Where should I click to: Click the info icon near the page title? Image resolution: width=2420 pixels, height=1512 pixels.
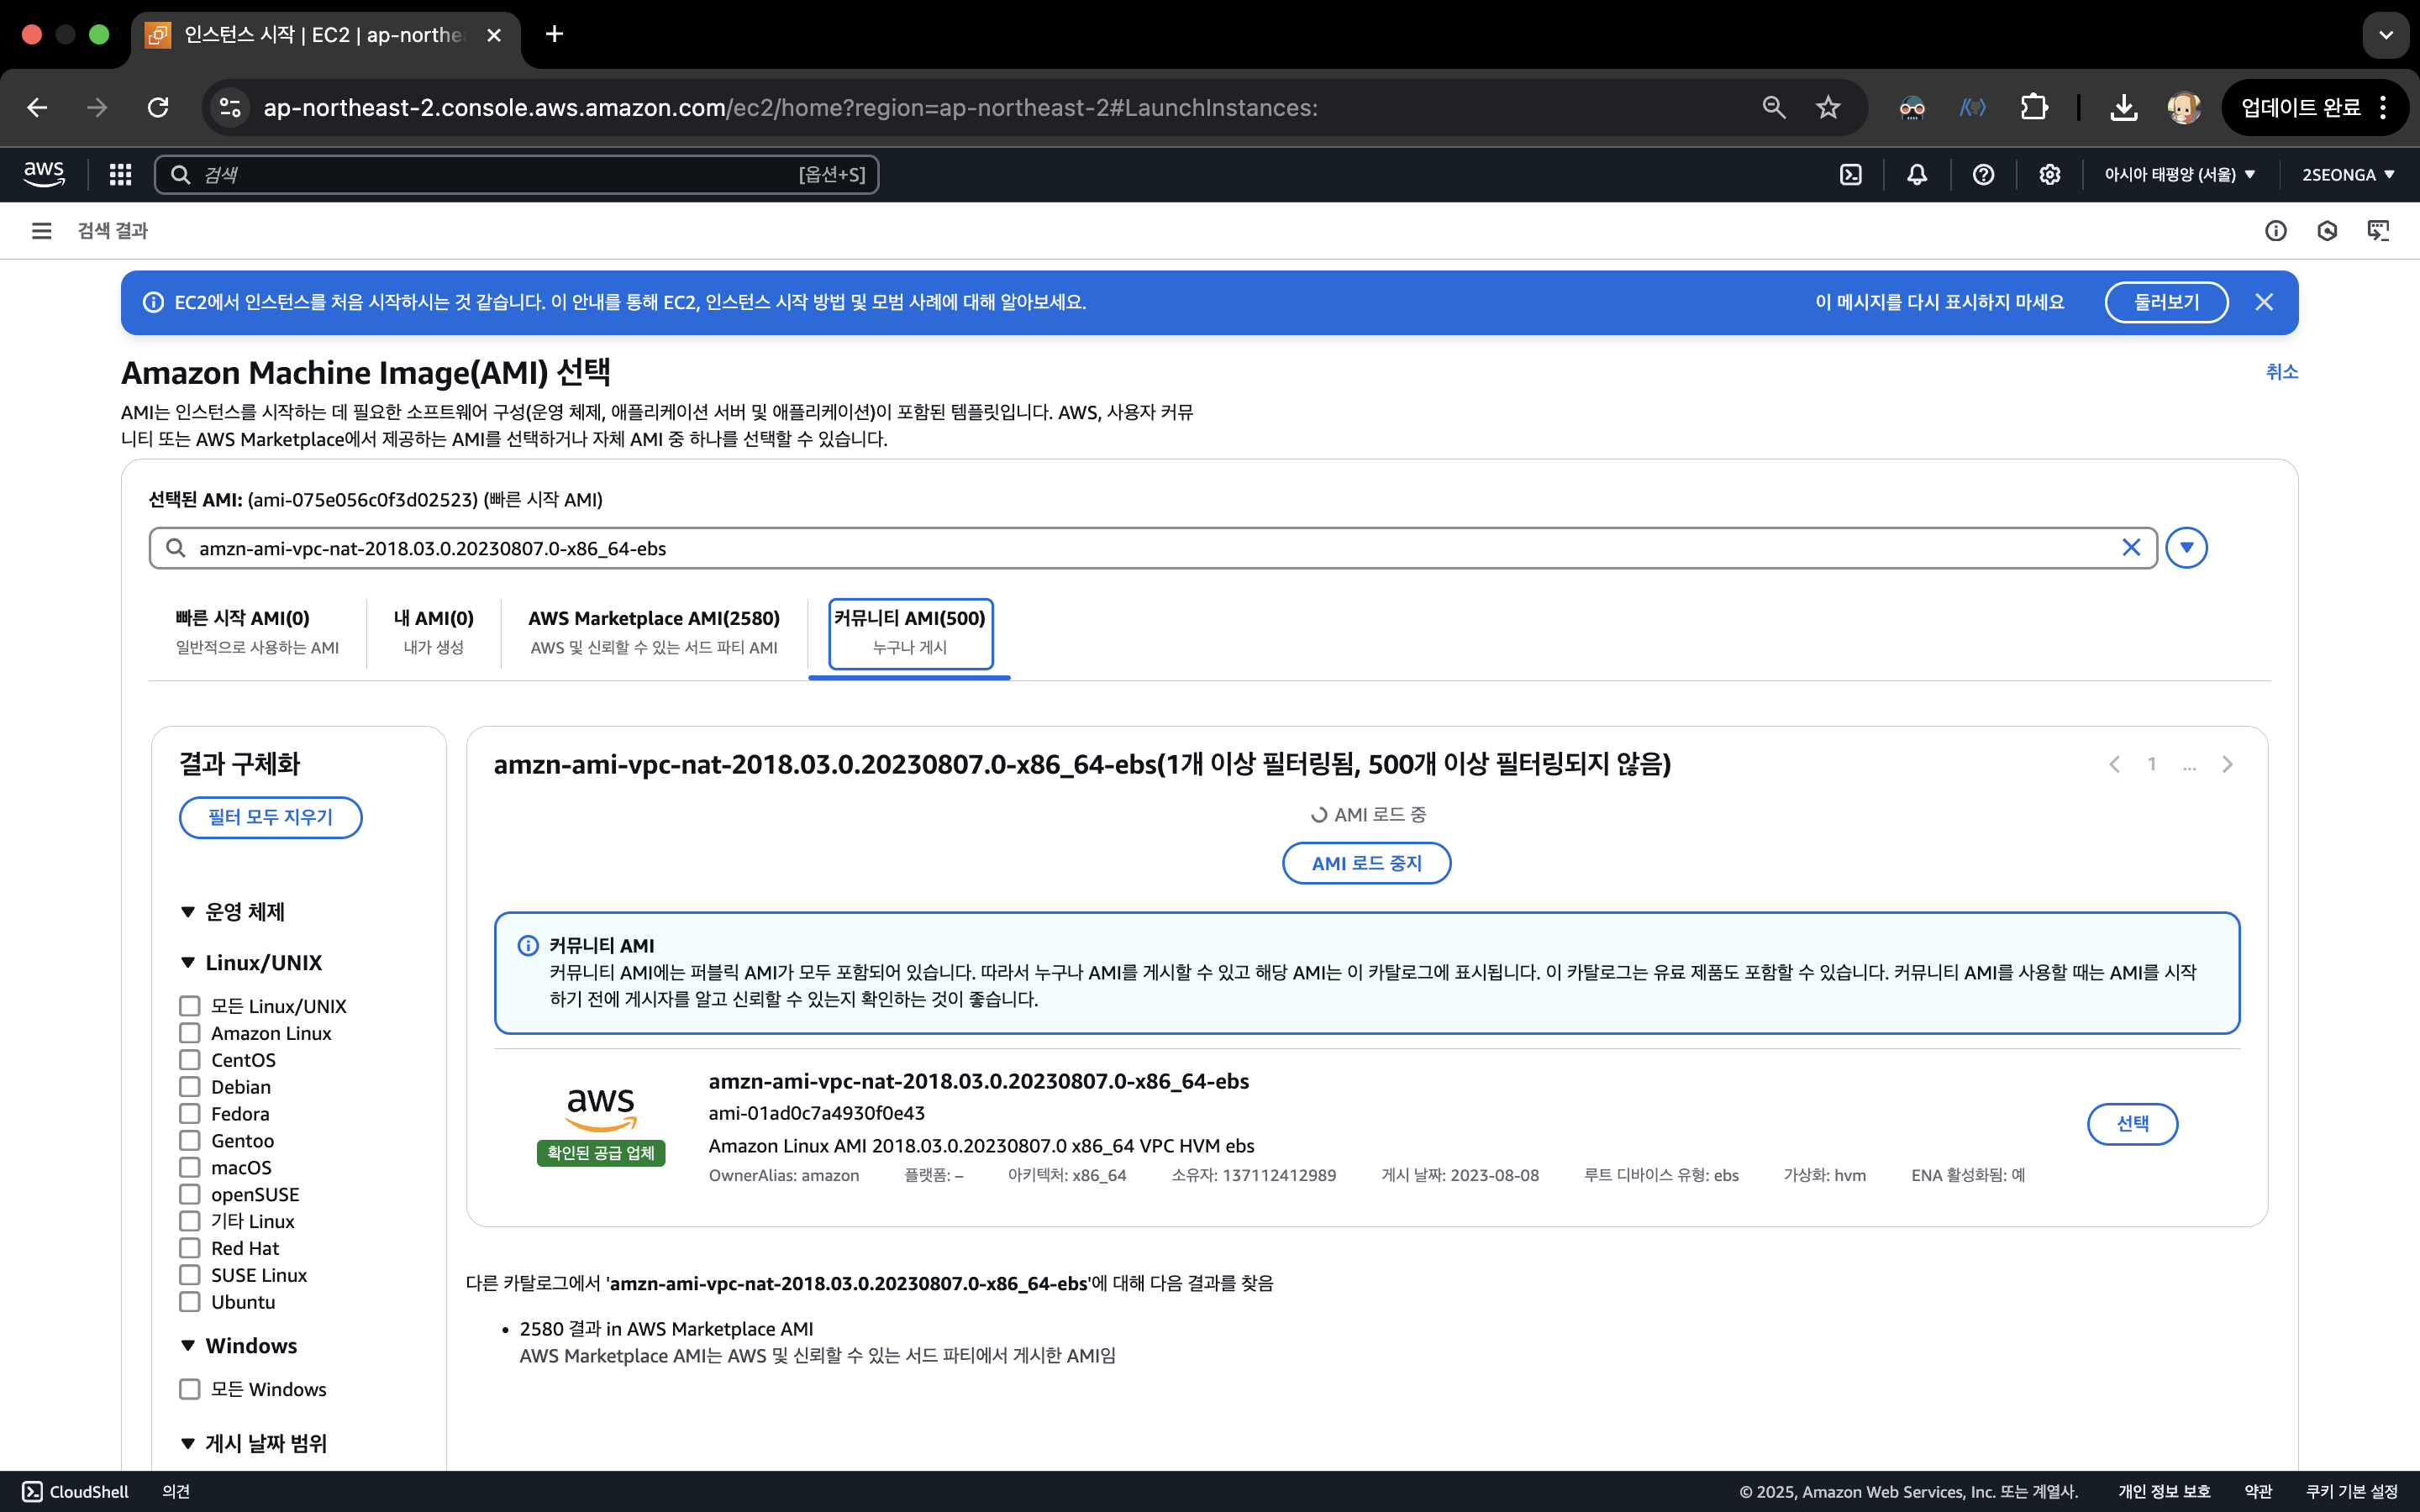[x=2275, y=231]
